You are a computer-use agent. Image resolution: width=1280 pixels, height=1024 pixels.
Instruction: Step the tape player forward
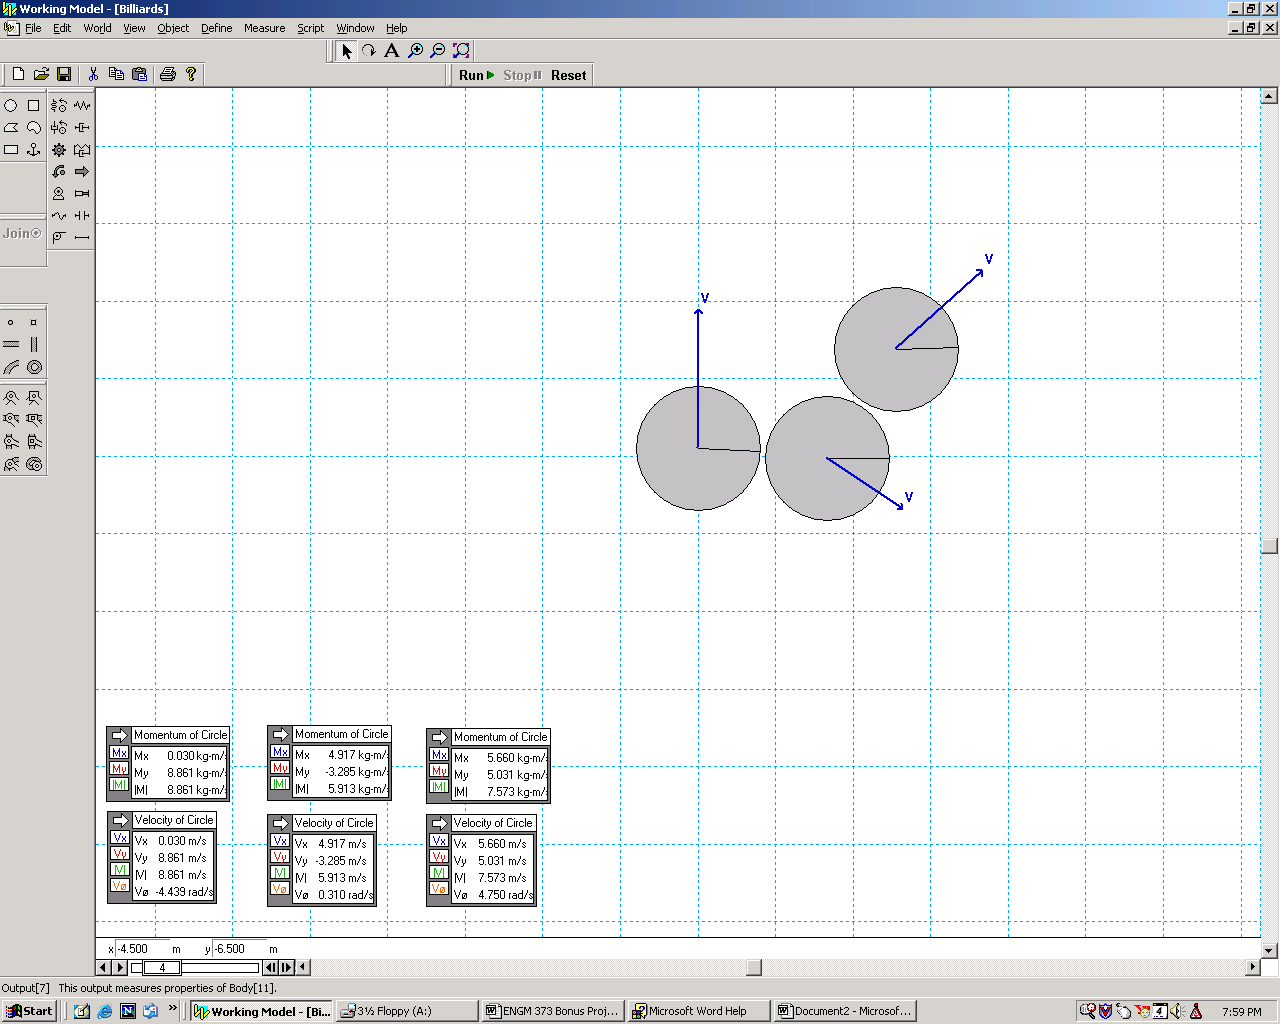[x=287, y=967]
